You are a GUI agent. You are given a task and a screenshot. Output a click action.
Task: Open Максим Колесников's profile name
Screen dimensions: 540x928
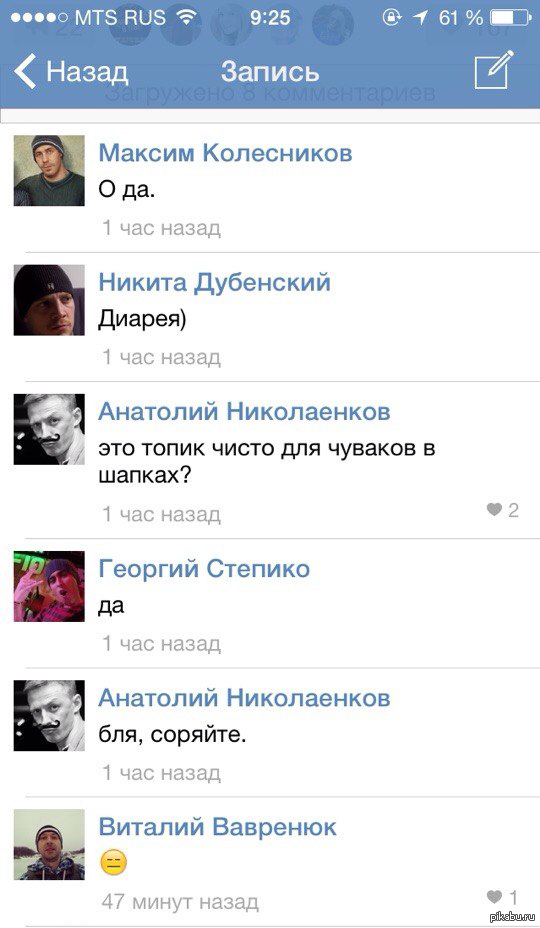[226, 153]
